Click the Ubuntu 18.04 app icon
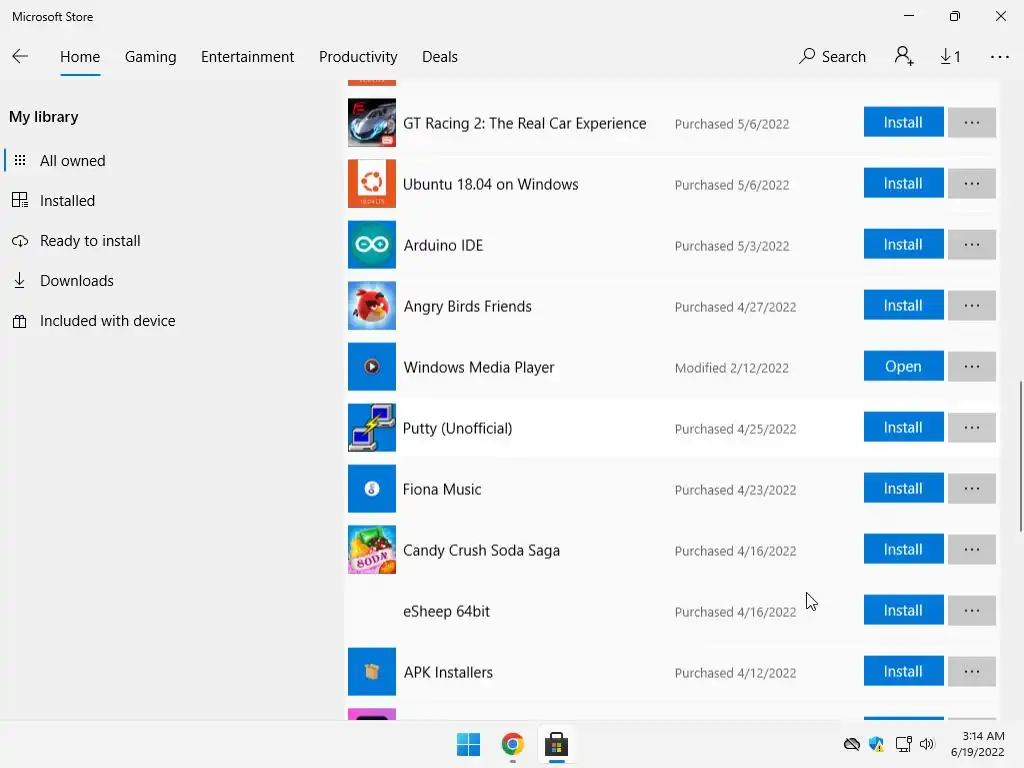This screenshot has width=1024, height=768. coord(372,184)
